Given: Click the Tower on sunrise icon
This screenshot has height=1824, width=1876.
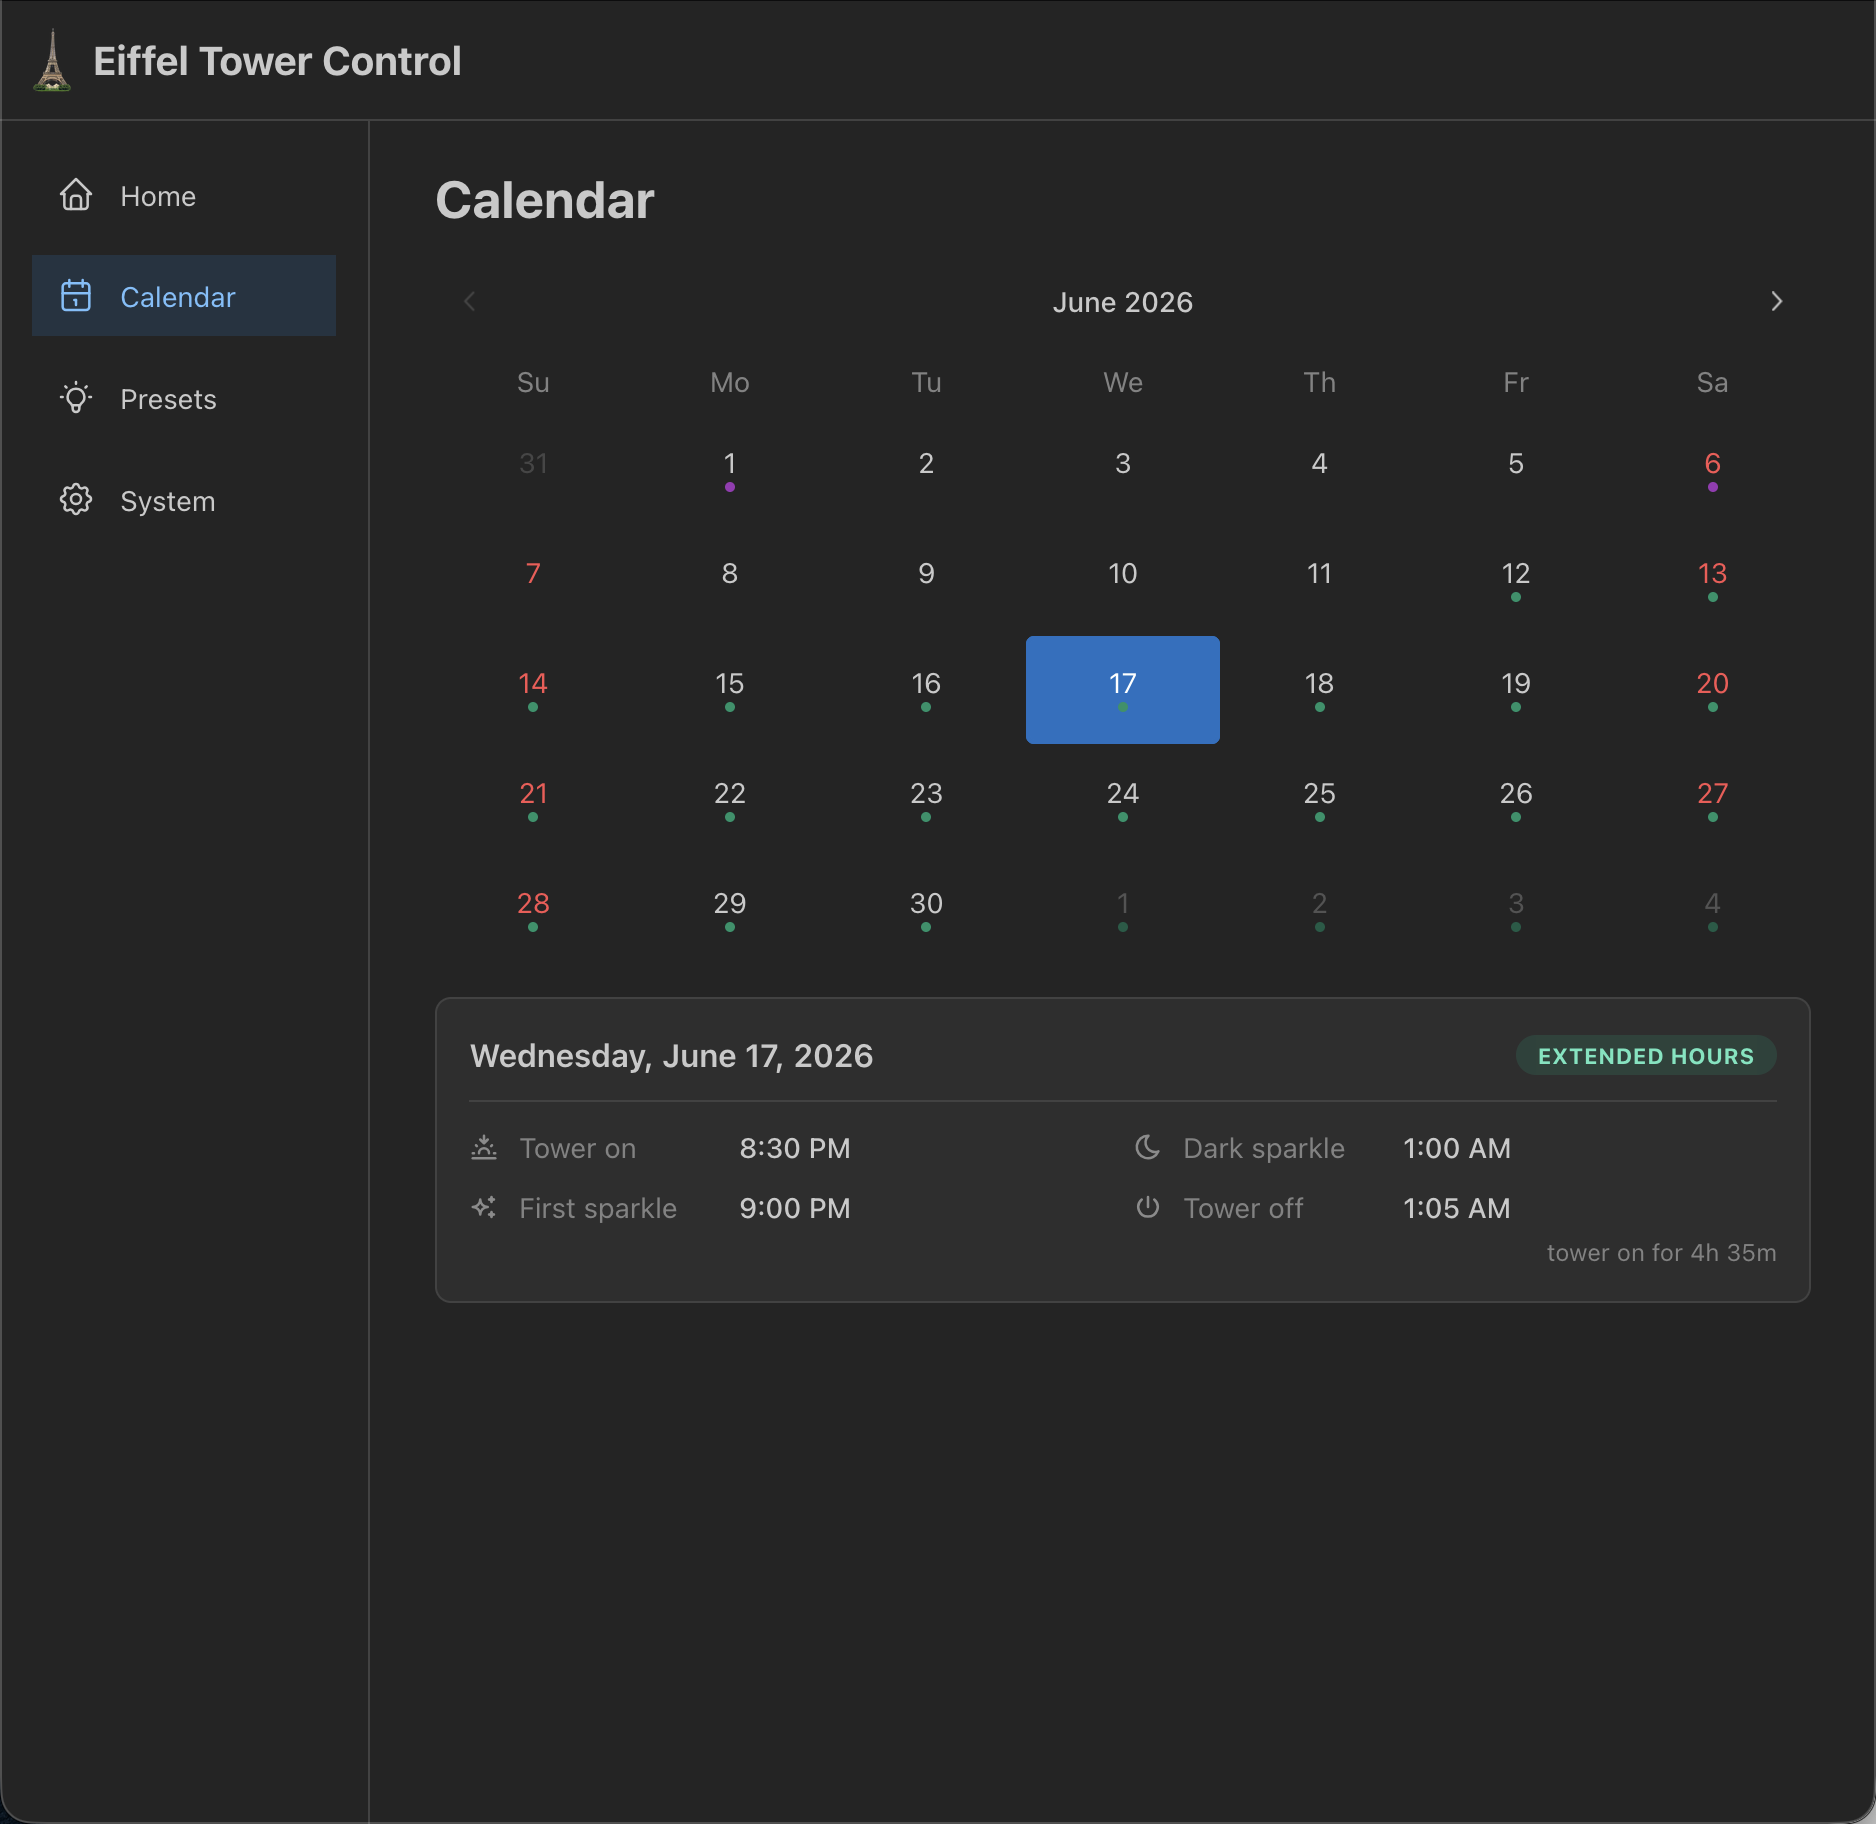Looking at the screenshot, I should click(484, 1148).
